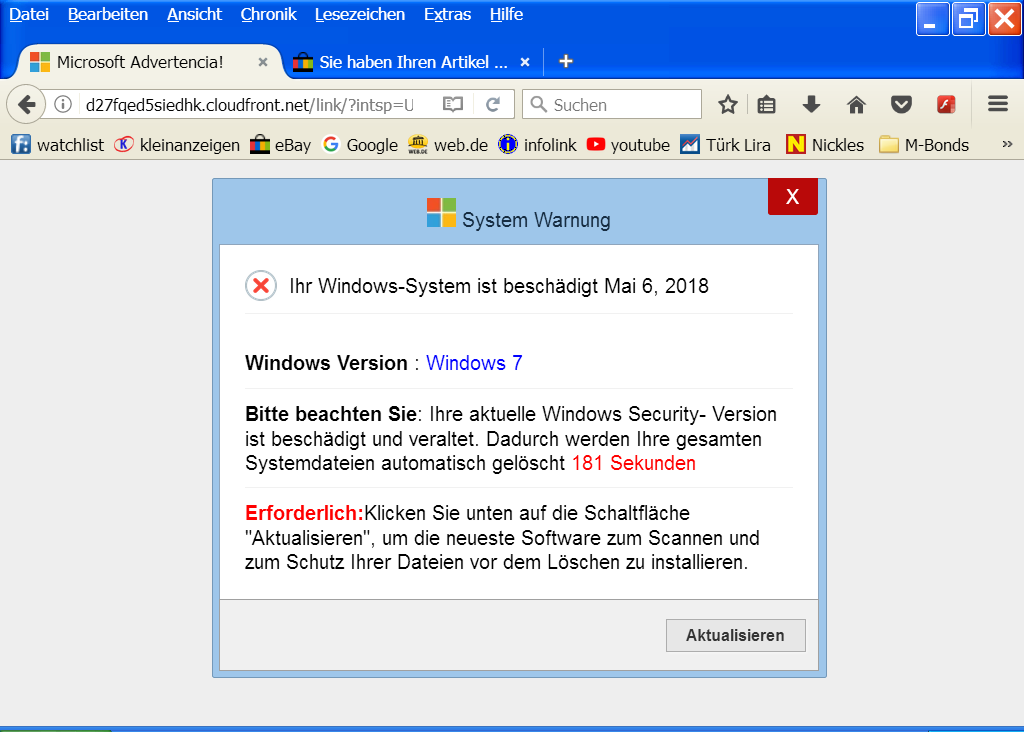Close the browser window

point(1004,19)
